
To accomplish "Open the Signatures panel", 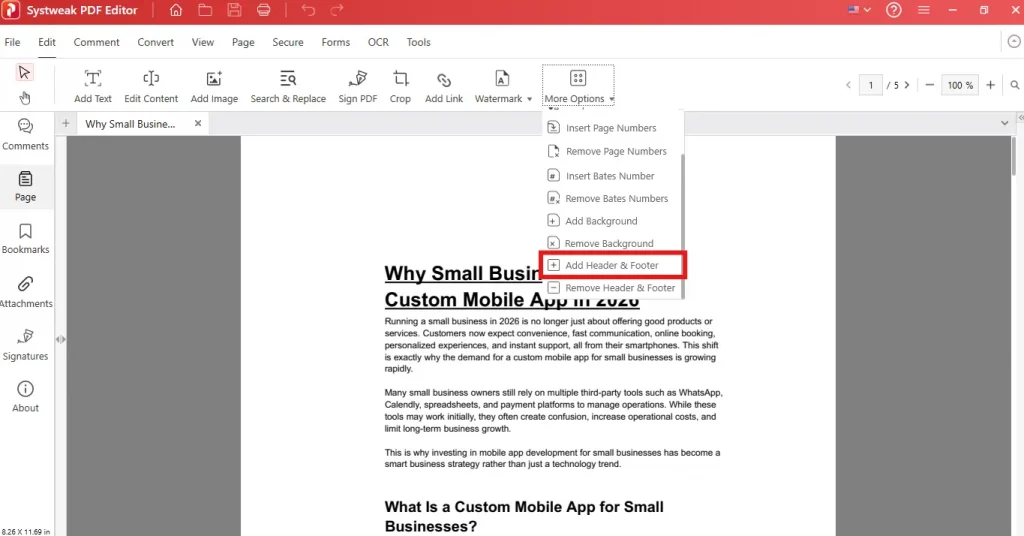I will point(25,345).
